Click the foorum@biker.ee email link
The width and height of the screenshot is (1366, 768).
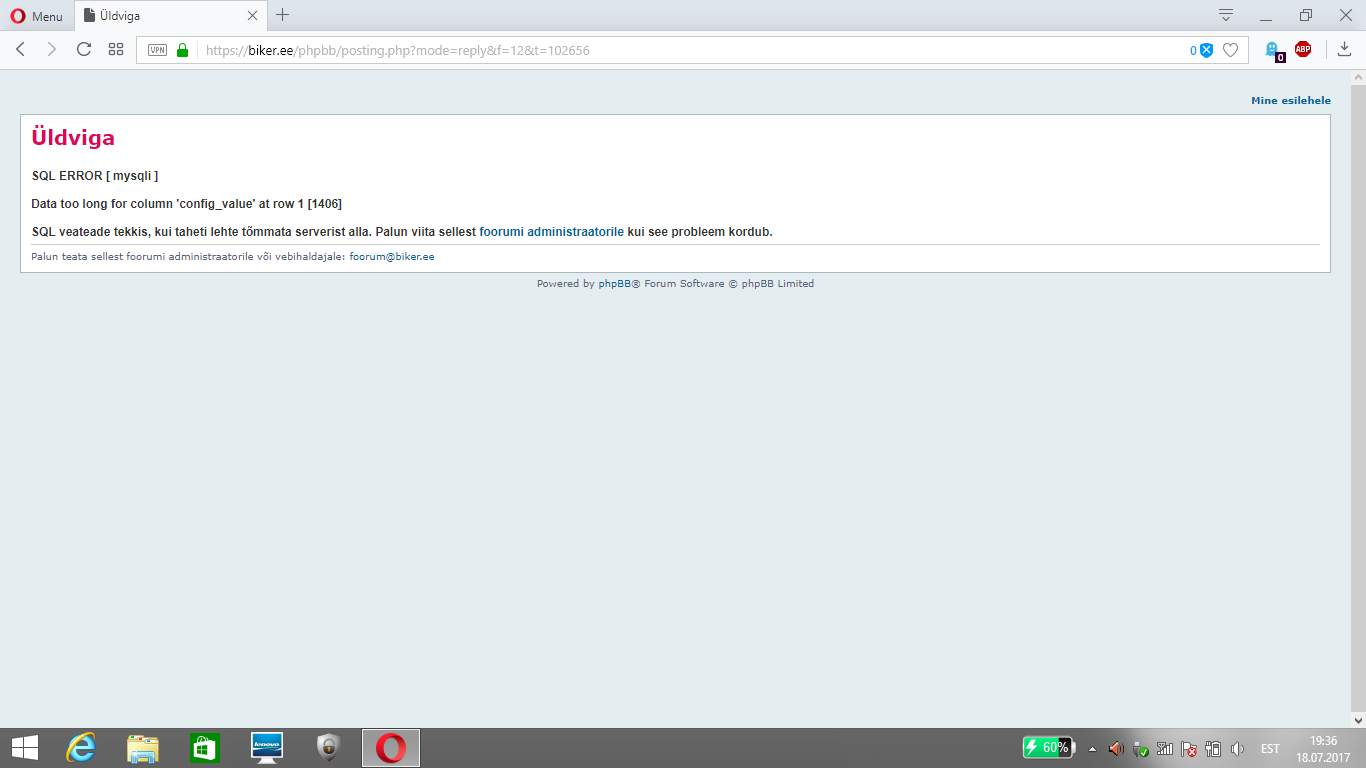tap(391, 257)
